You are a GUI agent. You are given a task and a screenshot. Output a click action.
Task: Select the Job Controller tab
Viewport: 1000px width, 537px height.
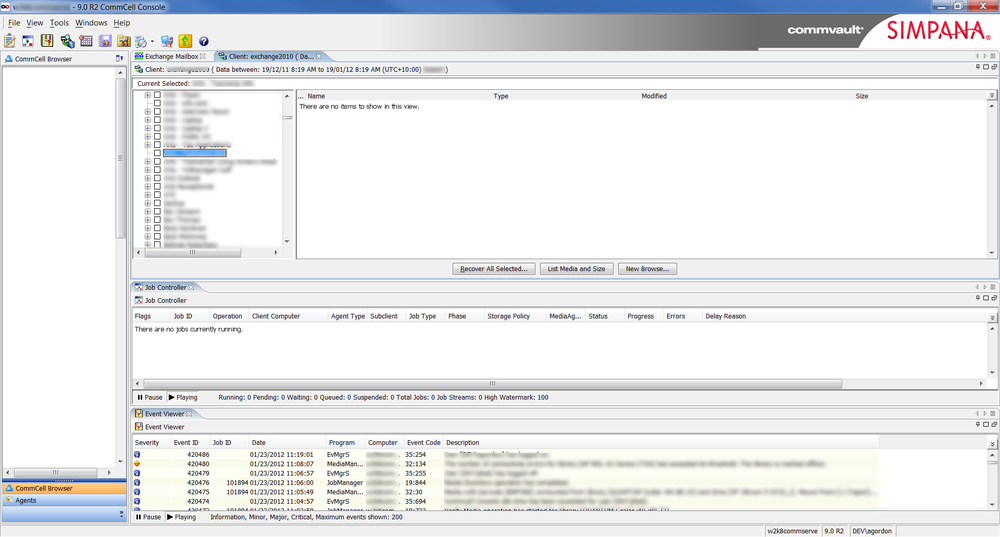[x=165, y=288]
